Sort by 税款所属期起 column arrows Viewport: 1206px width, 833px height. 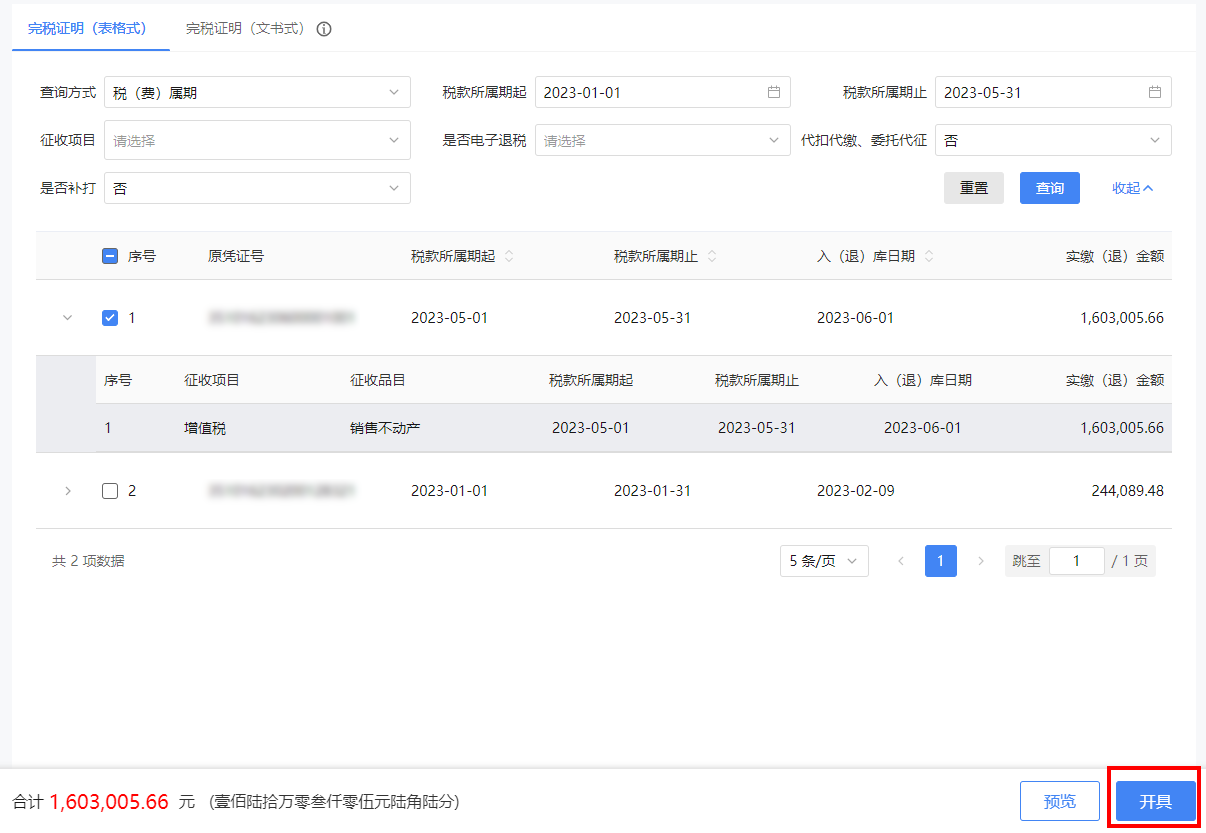point(509,256)
